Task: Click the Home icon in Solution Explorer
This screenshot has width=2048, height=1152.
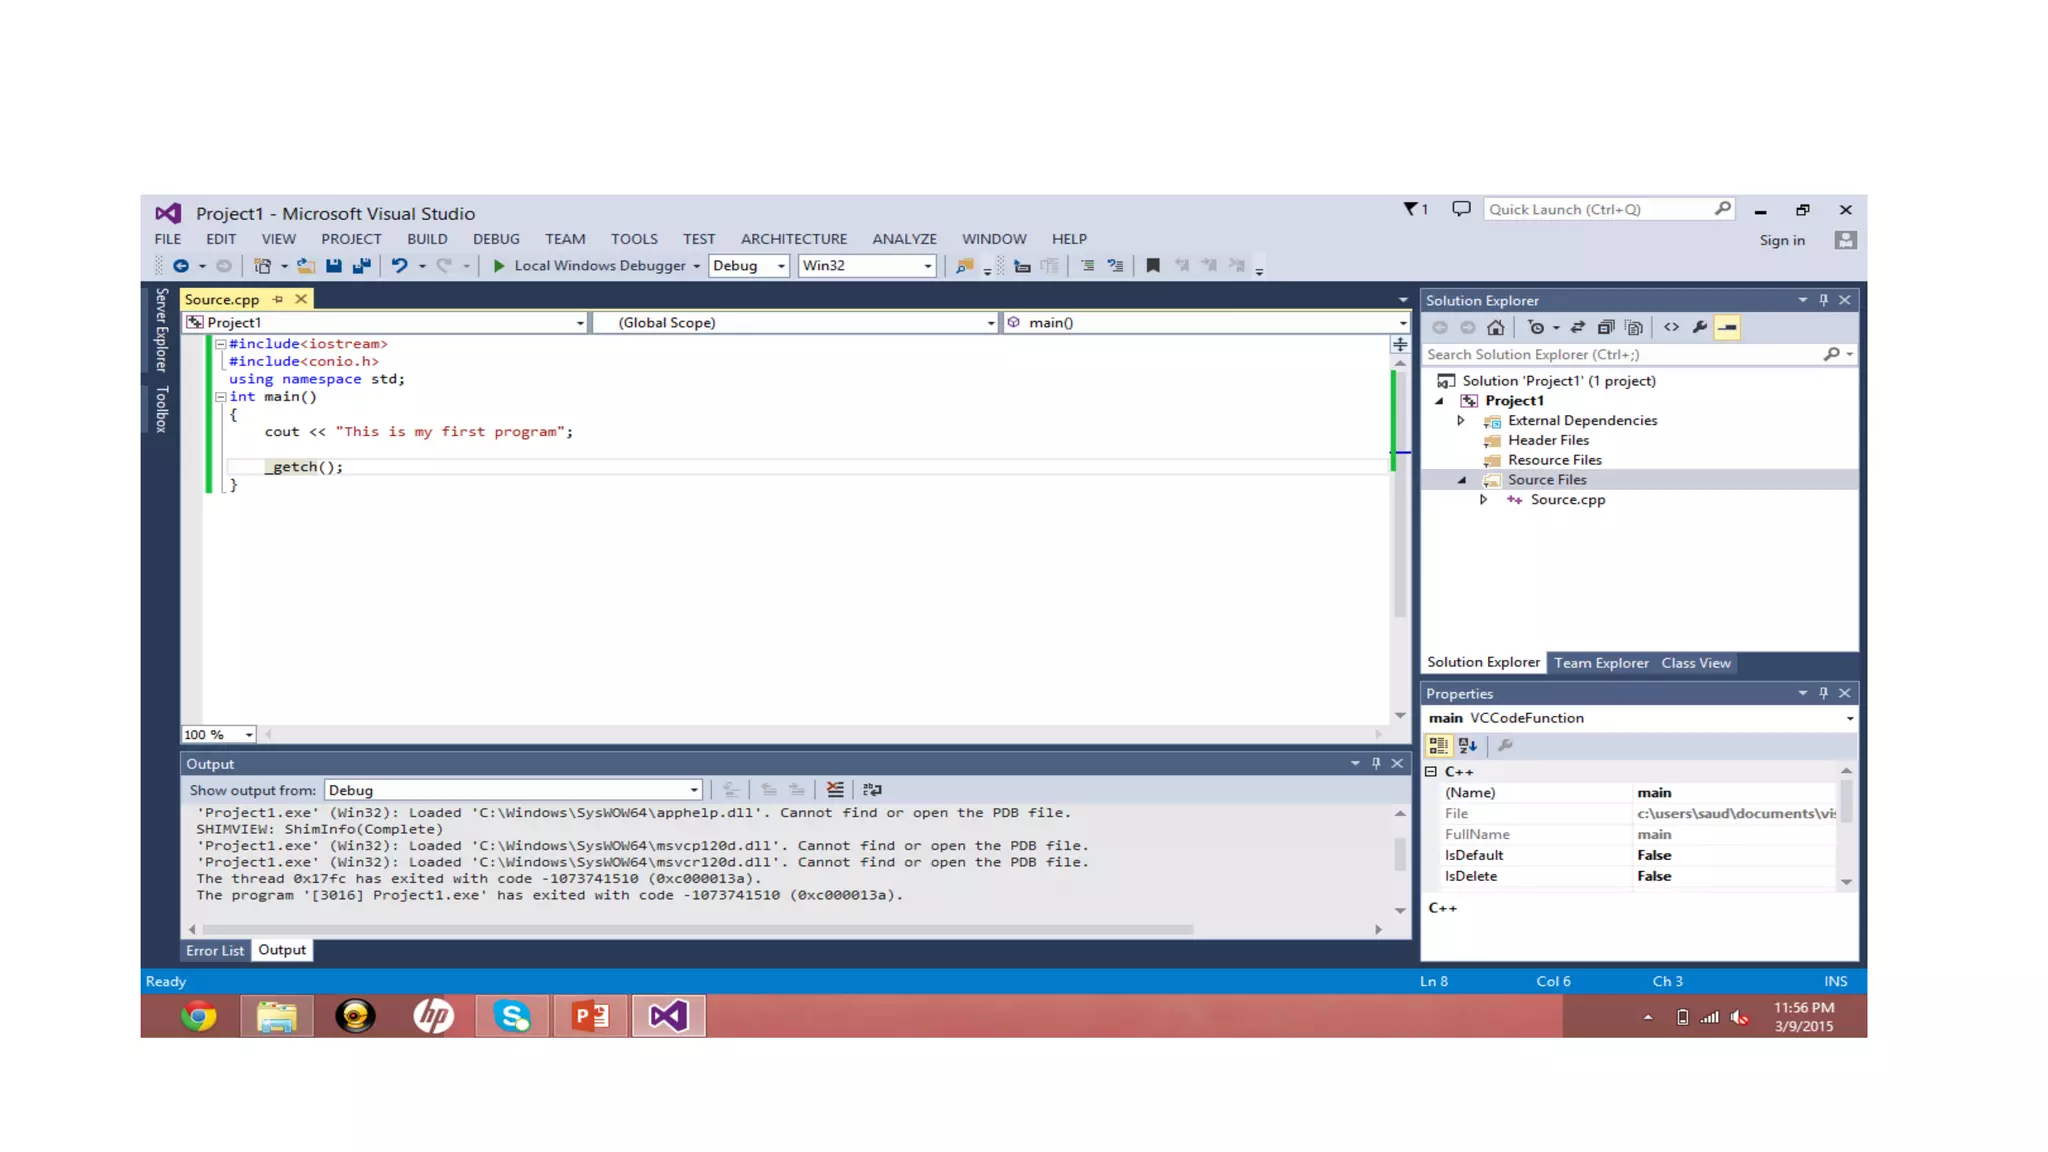Action: (1496, 328)
